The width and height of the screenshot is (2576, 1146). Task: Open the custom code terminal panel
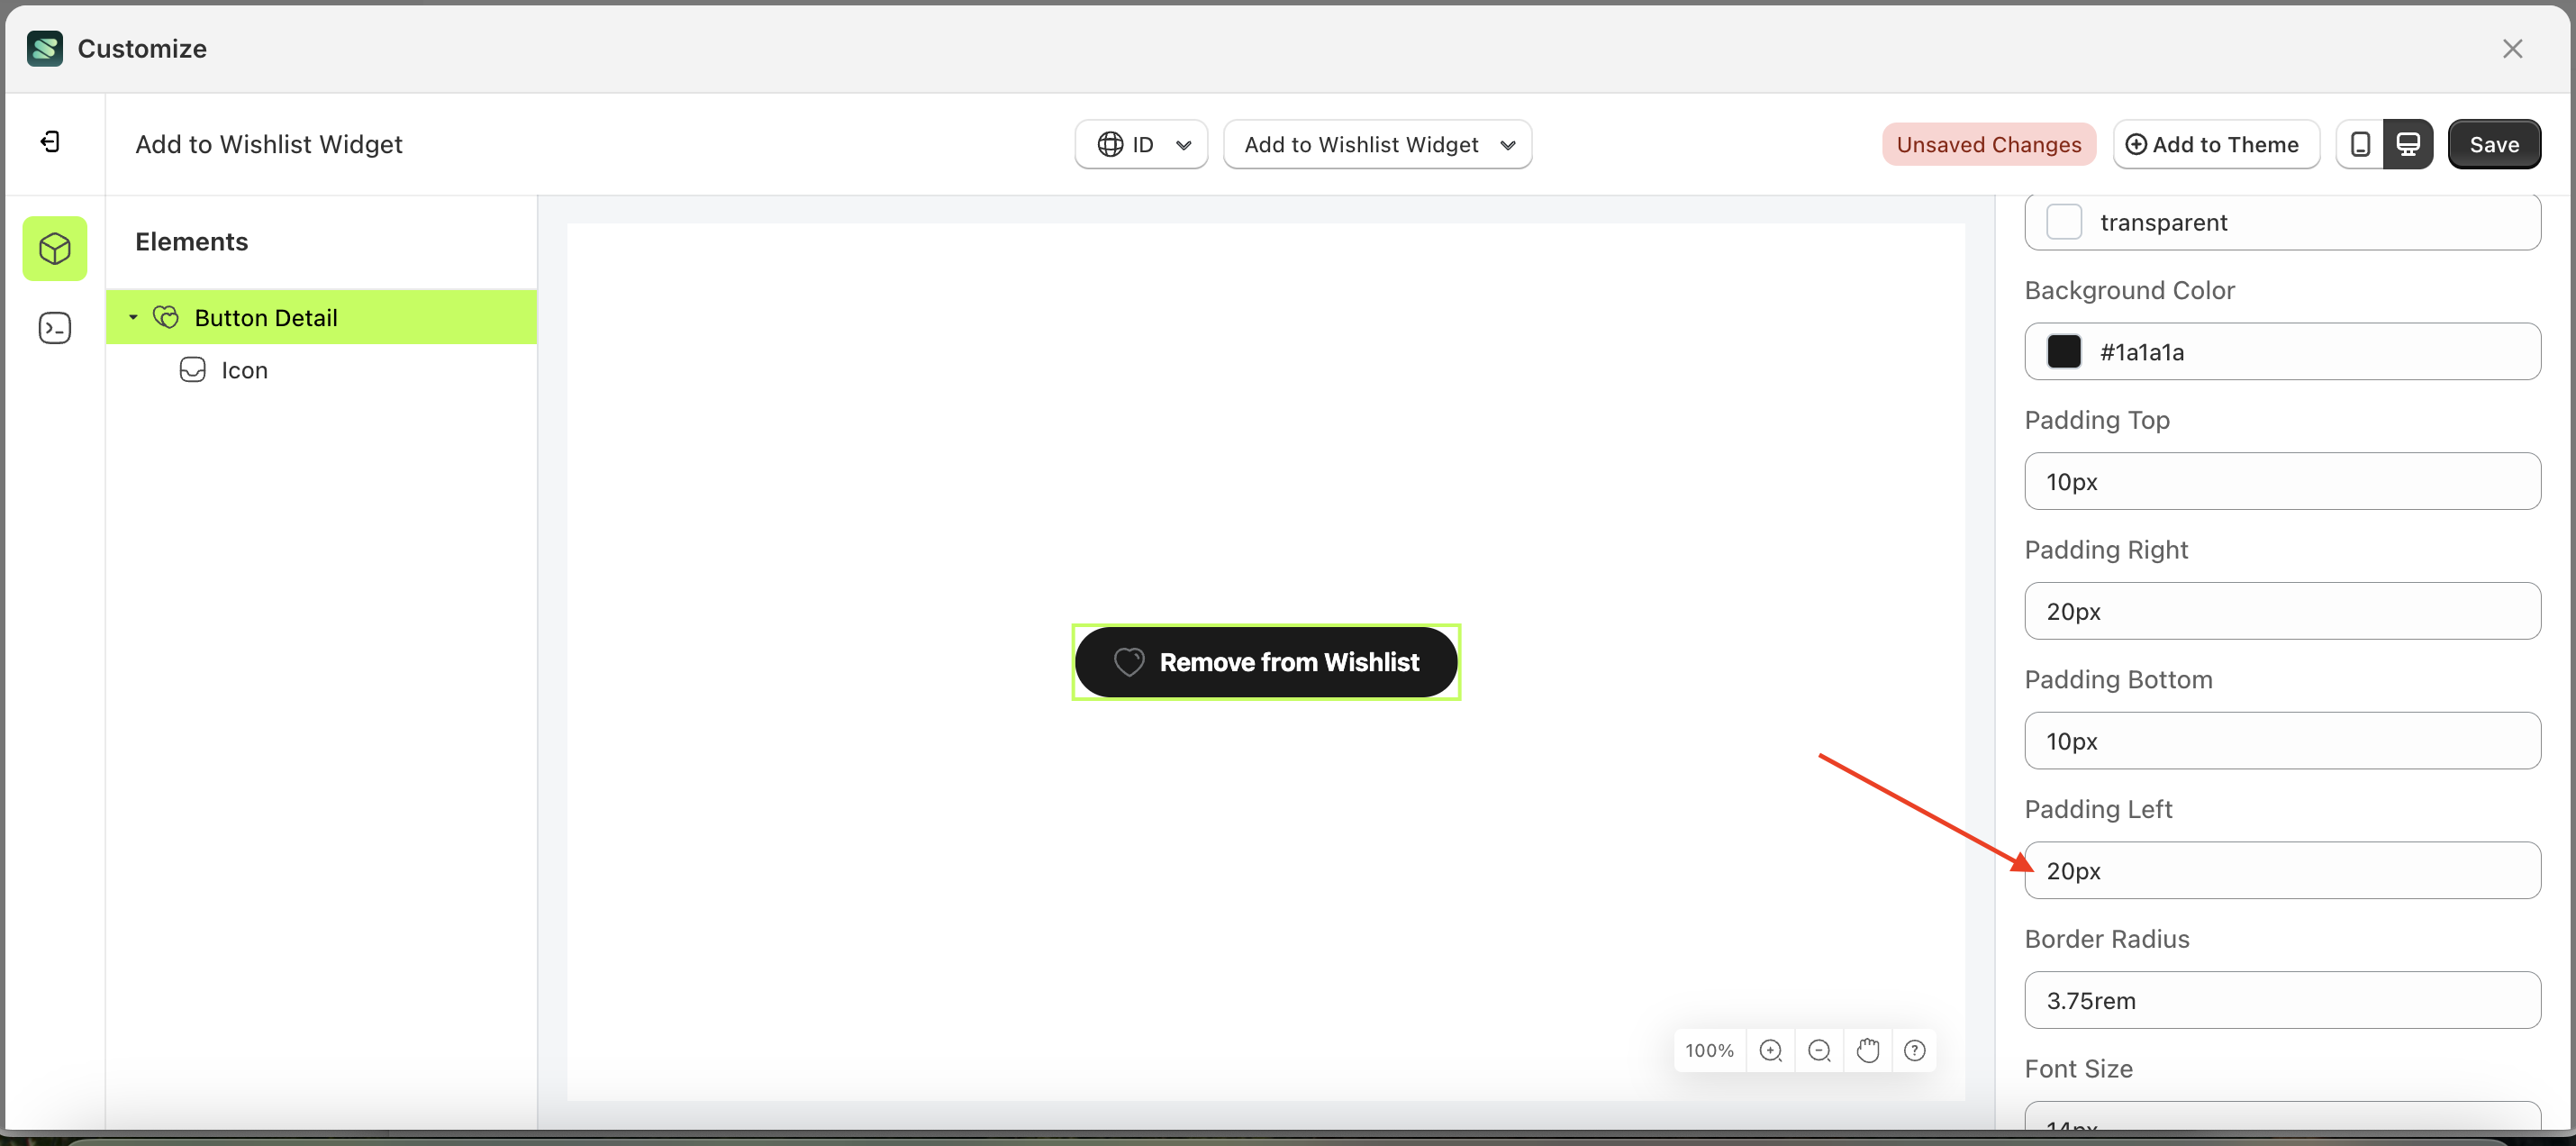coord(54,327)
